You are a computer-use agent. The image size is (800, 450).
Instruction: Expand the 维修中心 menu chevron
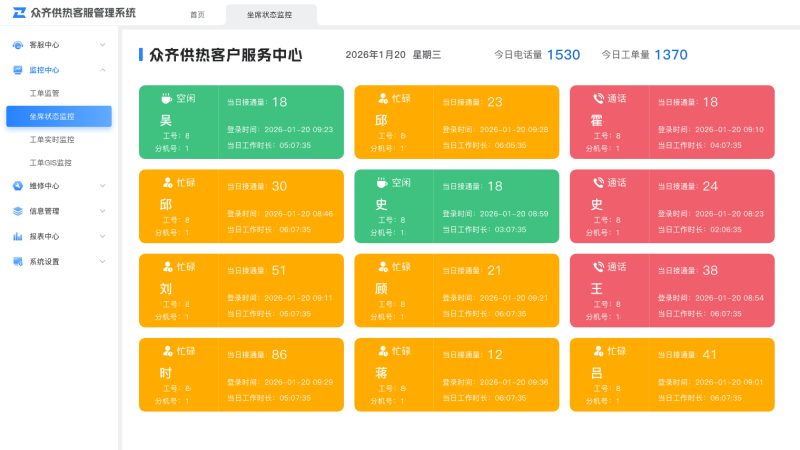pyautogui.click(x=103, y=186)
